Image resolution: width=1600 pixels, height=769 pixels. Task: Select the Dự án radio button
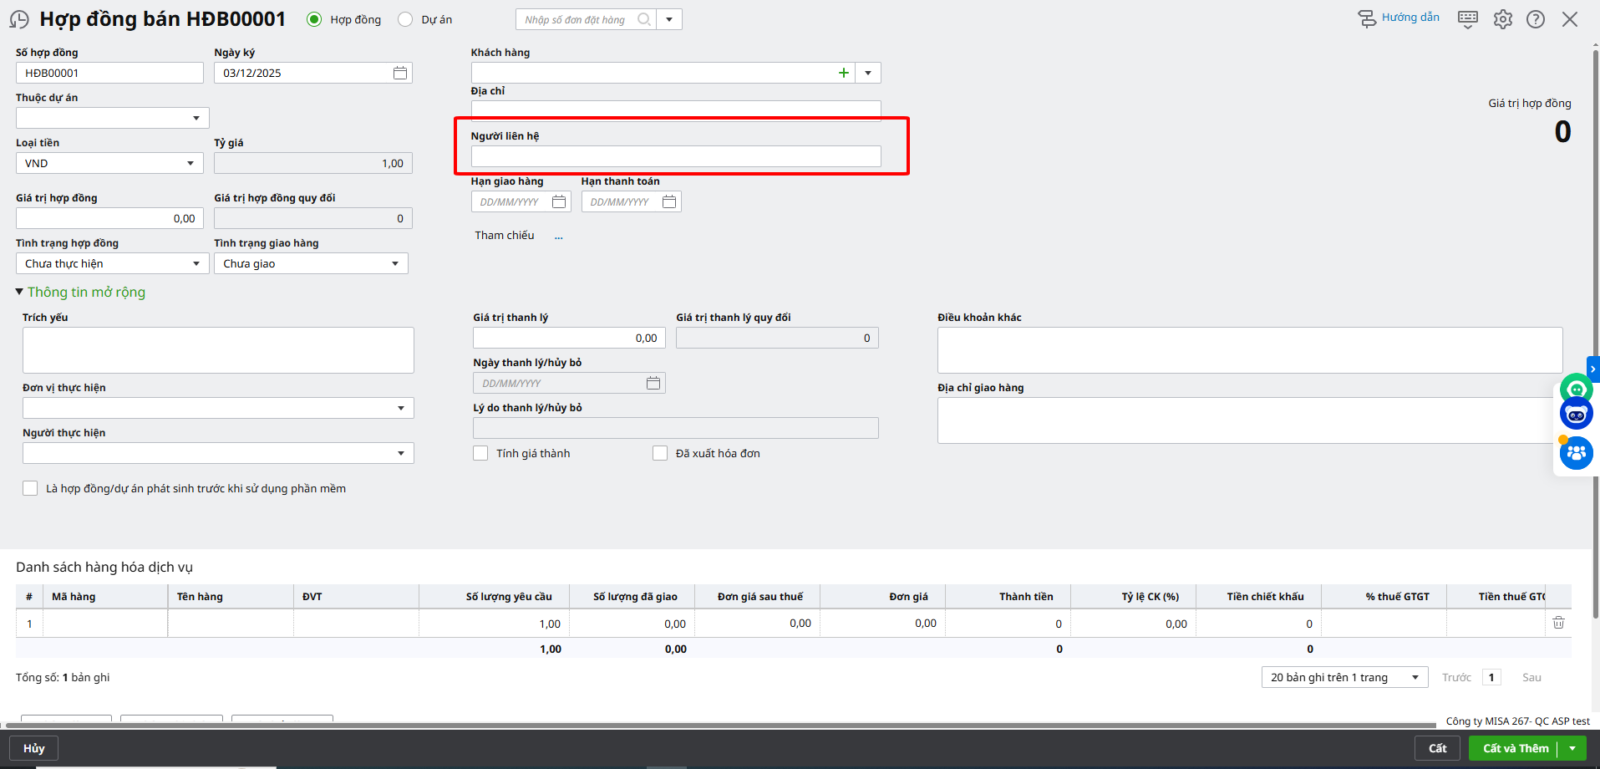[x=405, y=19]
